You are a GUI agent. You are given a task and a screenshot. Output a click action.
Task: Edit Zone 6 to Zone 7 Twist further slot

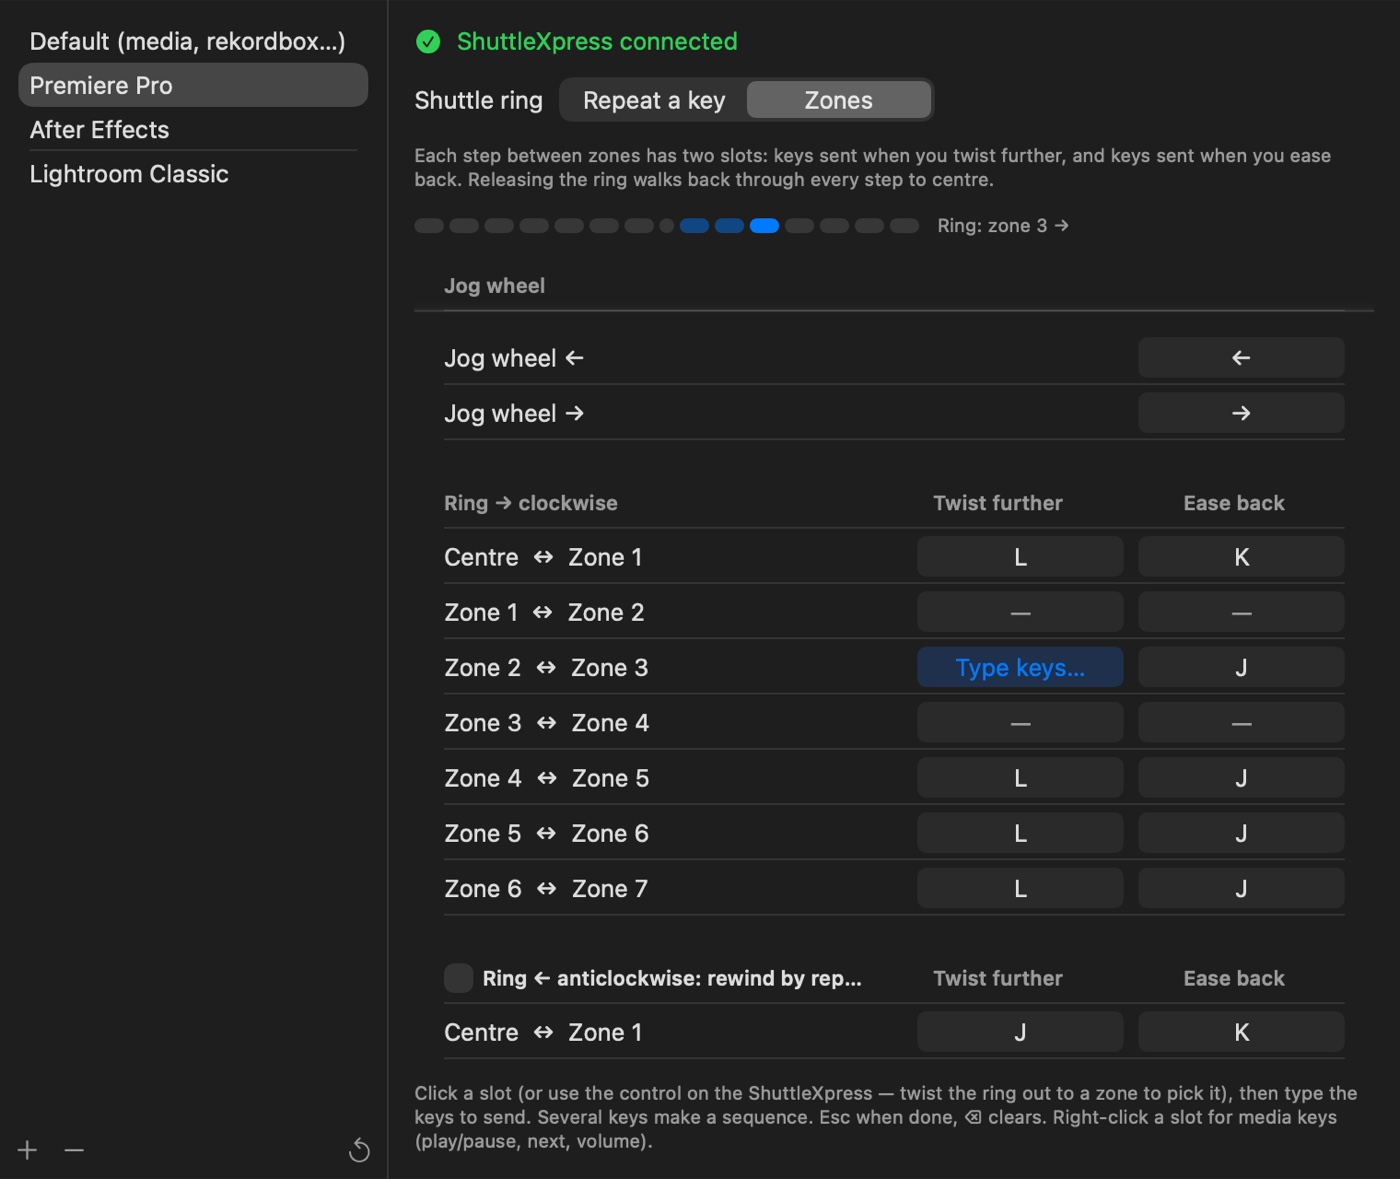[1020, 888]
